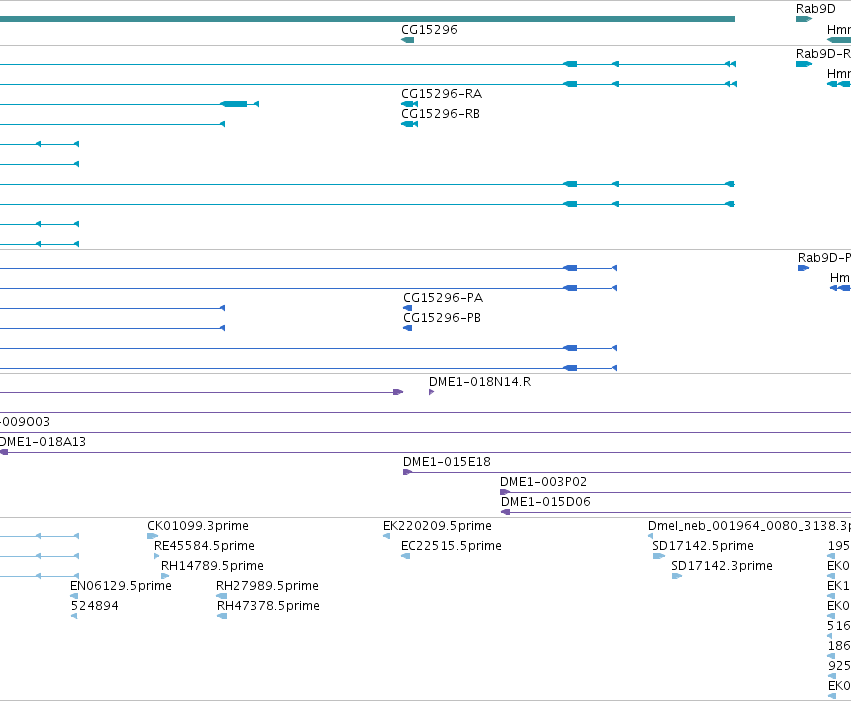Click the RH47378.5prime EST glyph
This screenshot has width=851, height=701.
click(222, 616)
